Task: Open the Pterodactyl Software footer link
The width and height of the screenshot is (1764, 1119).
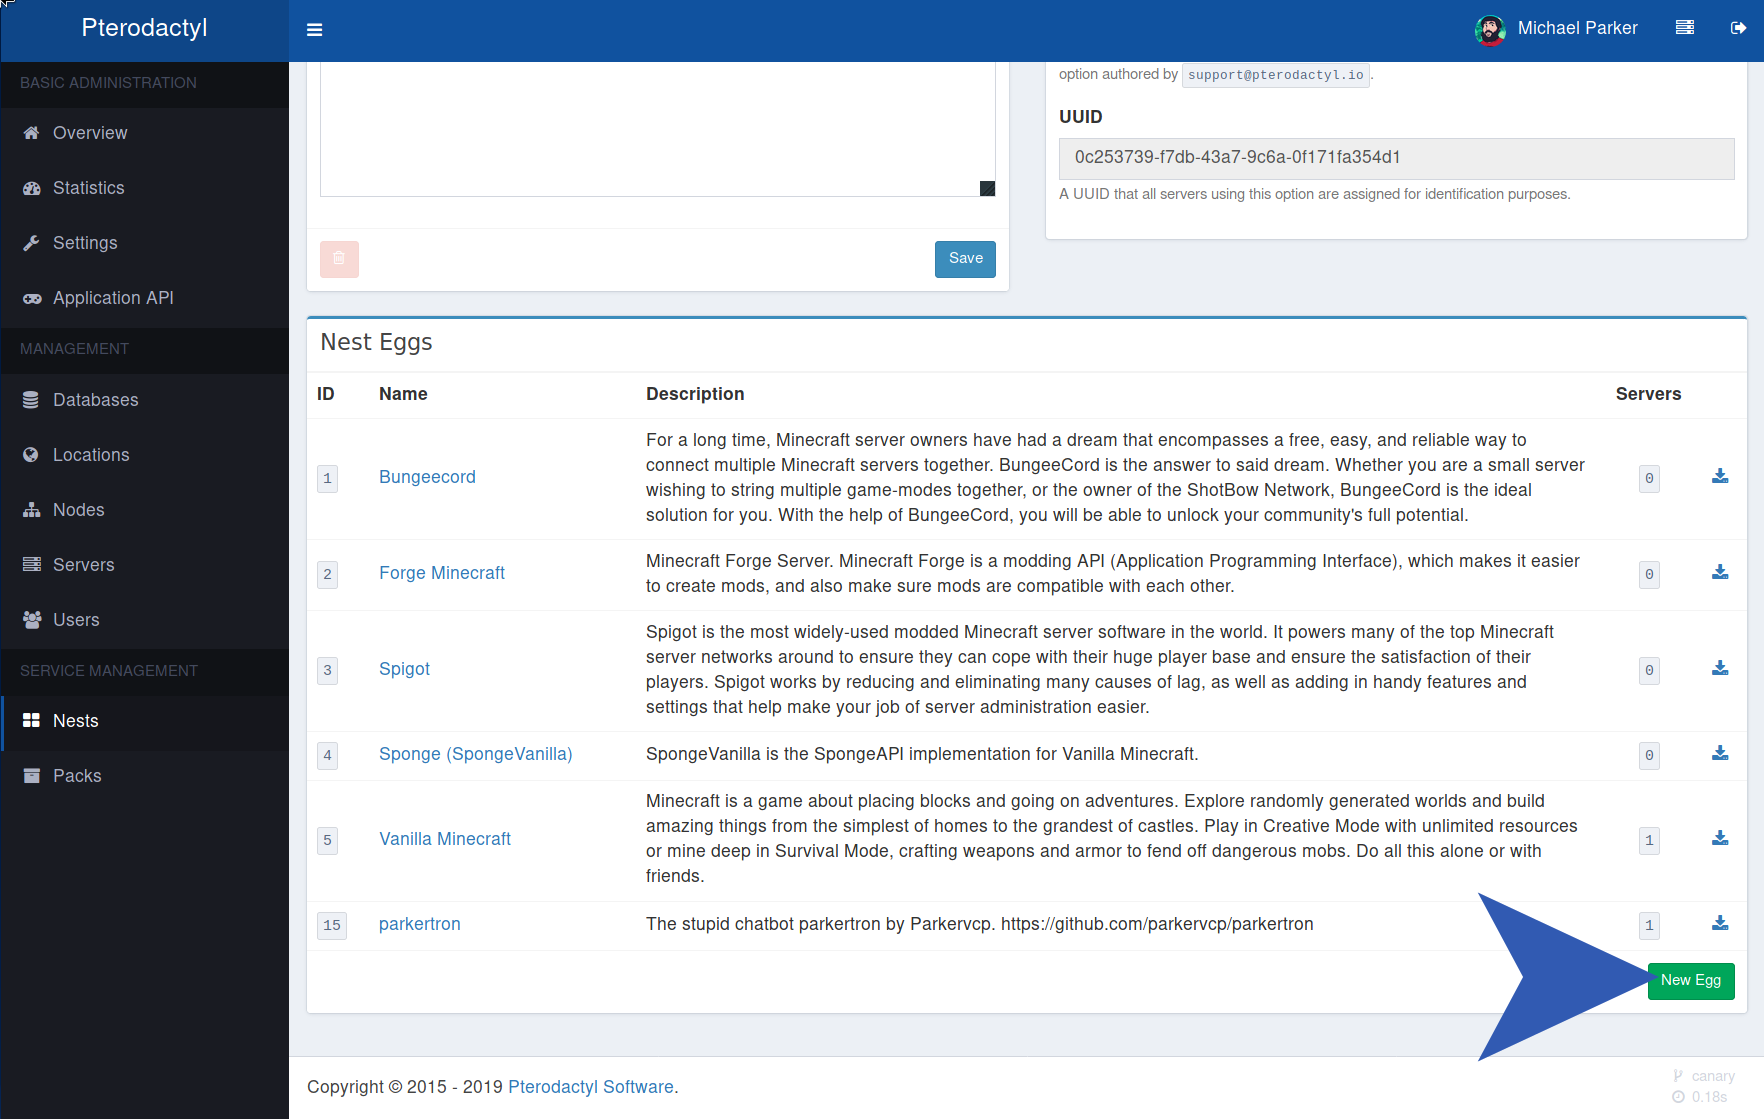Action: click(x=590, y=1087)
